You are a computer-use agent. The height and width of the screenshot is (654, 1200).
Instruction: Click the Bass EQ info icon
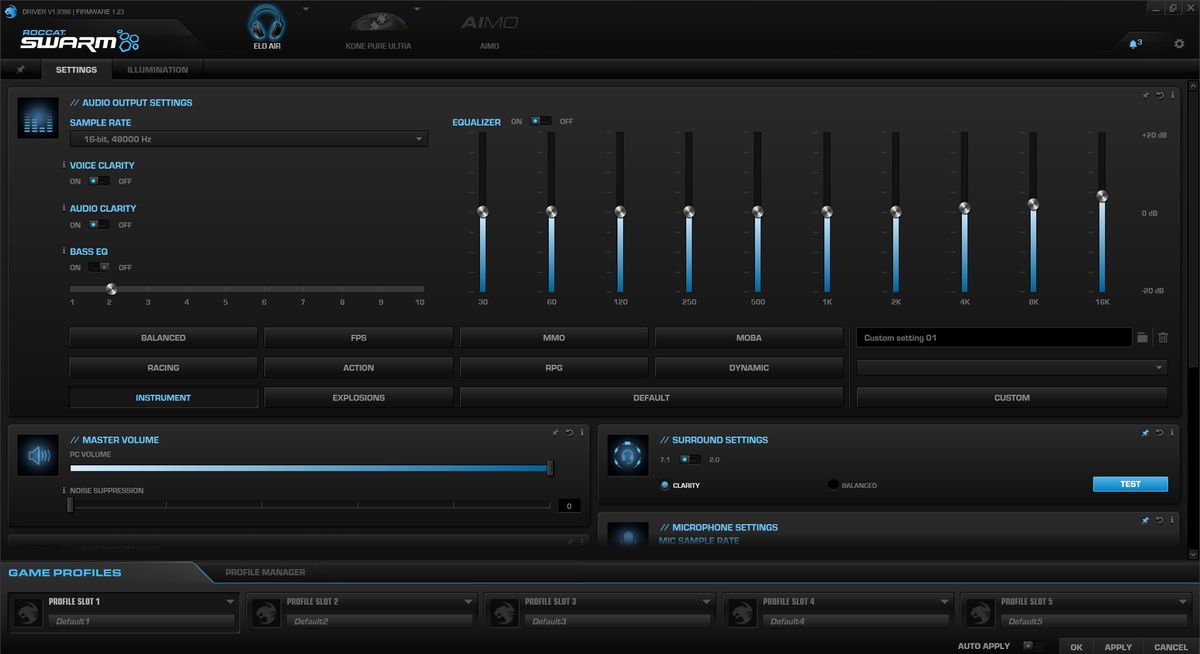coord(64,251)
